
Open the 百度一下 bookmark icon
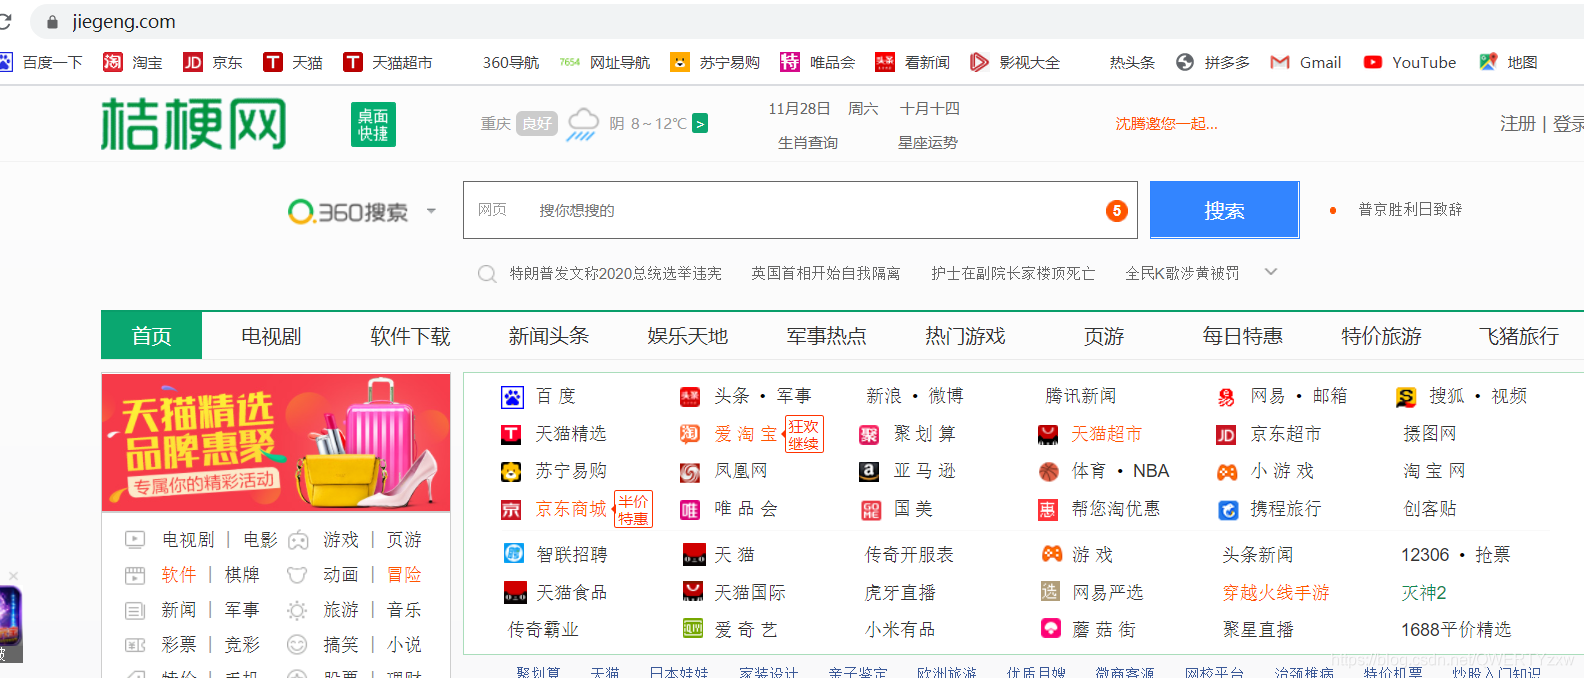click(5, 62)
